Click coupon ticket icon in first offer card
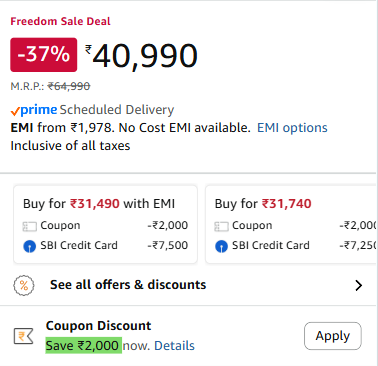This screenshot has width=378, height=366. coord(29,226)
